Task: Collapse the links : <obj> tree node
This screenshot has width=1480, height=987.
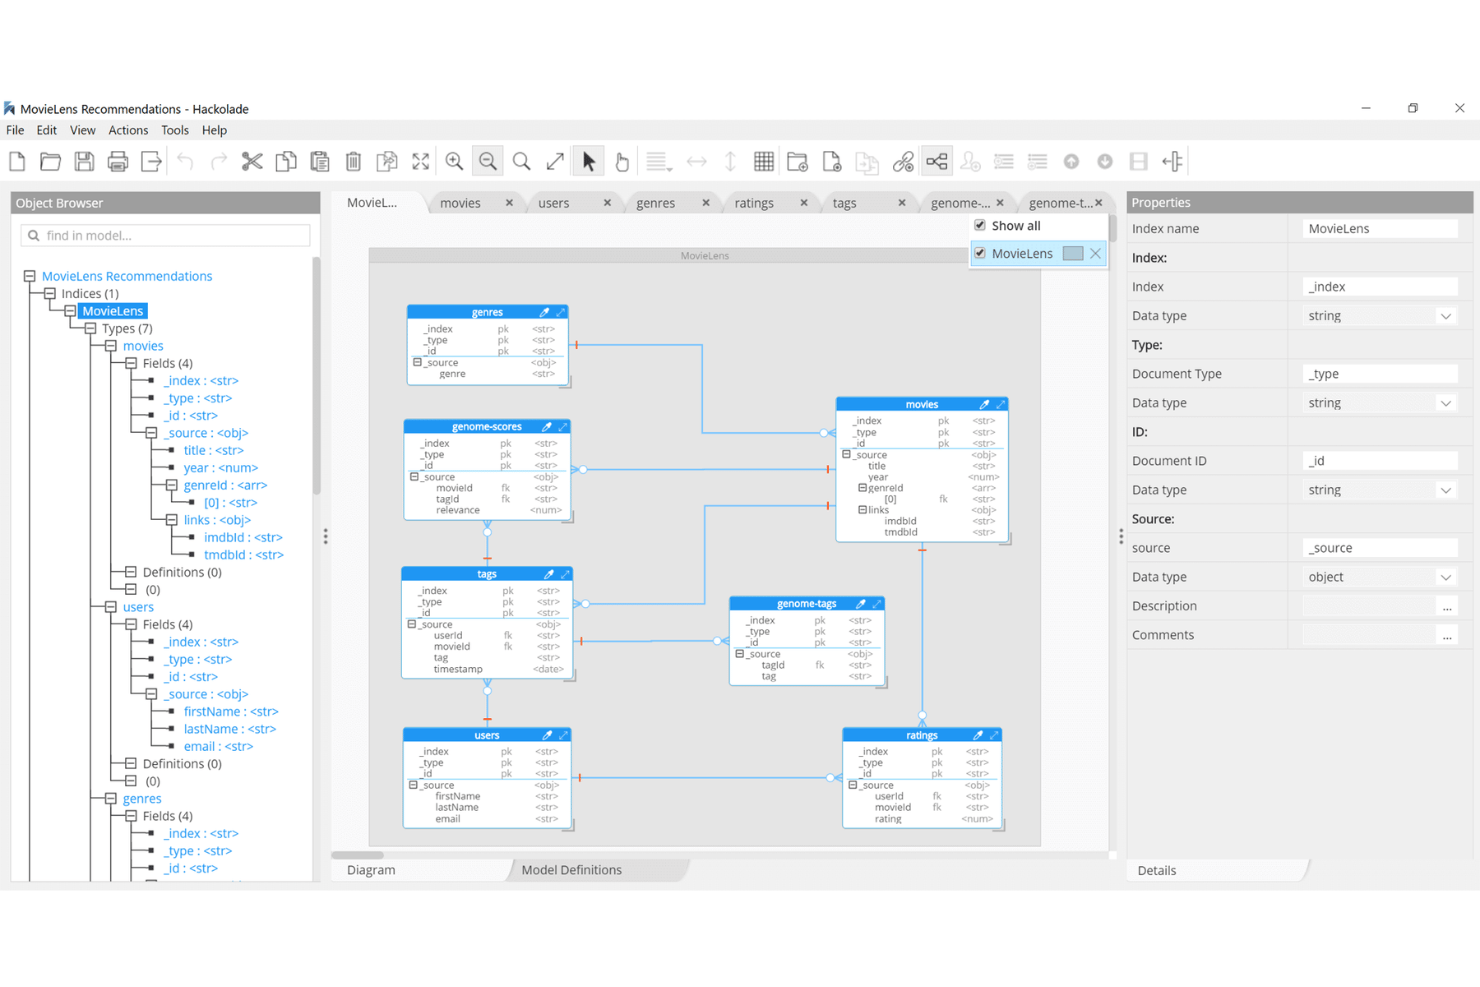Action: pyautogui.click(x=172, y=520)
